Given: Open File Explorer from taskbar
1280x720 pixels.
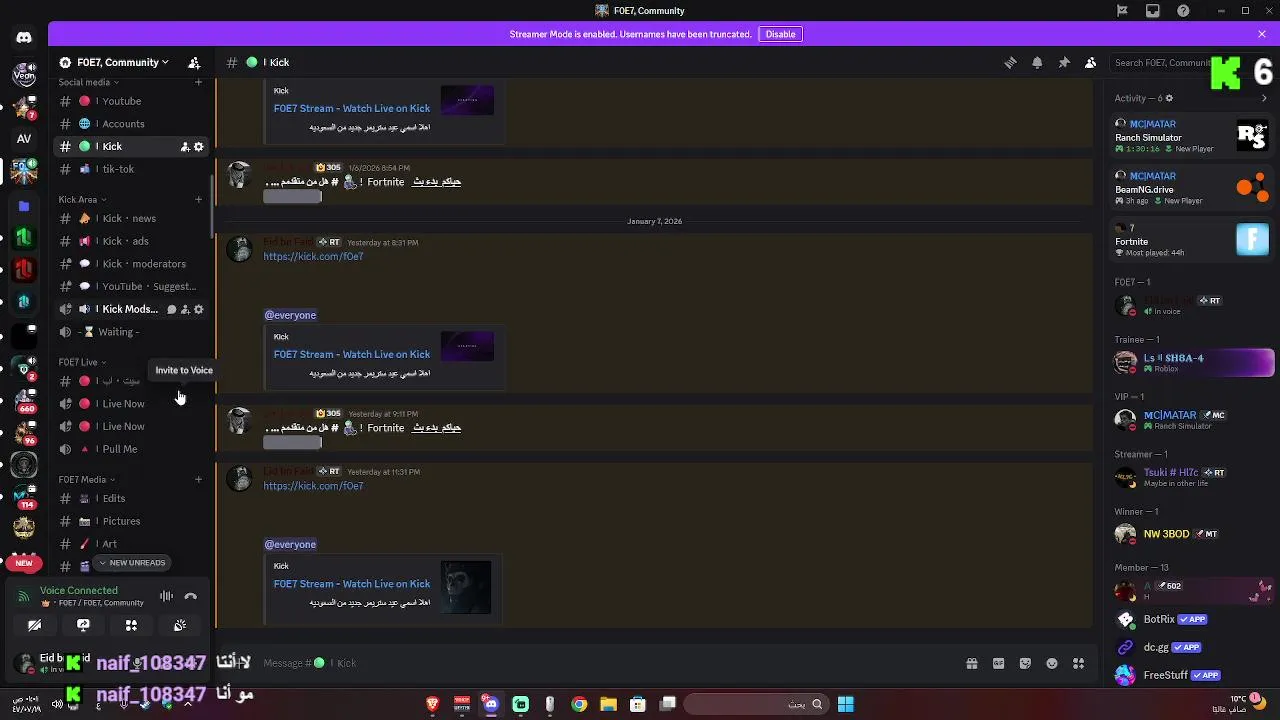Looking at the screenshot, I should coord(608,704).
